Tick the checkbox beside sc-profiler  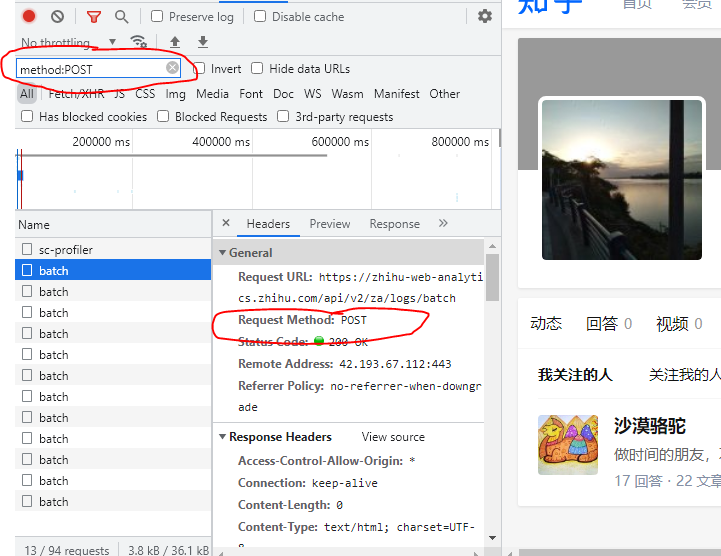(x=27, y=249)
